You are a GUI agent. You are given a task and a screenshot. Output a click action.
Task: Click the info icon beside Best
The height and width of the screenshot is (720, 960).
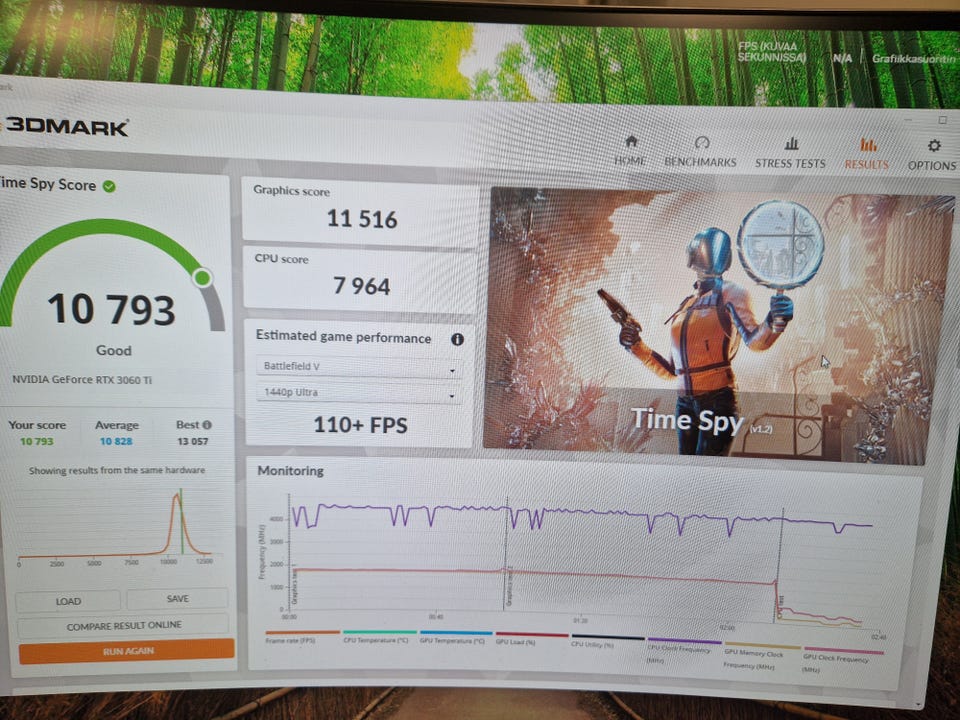207,425
